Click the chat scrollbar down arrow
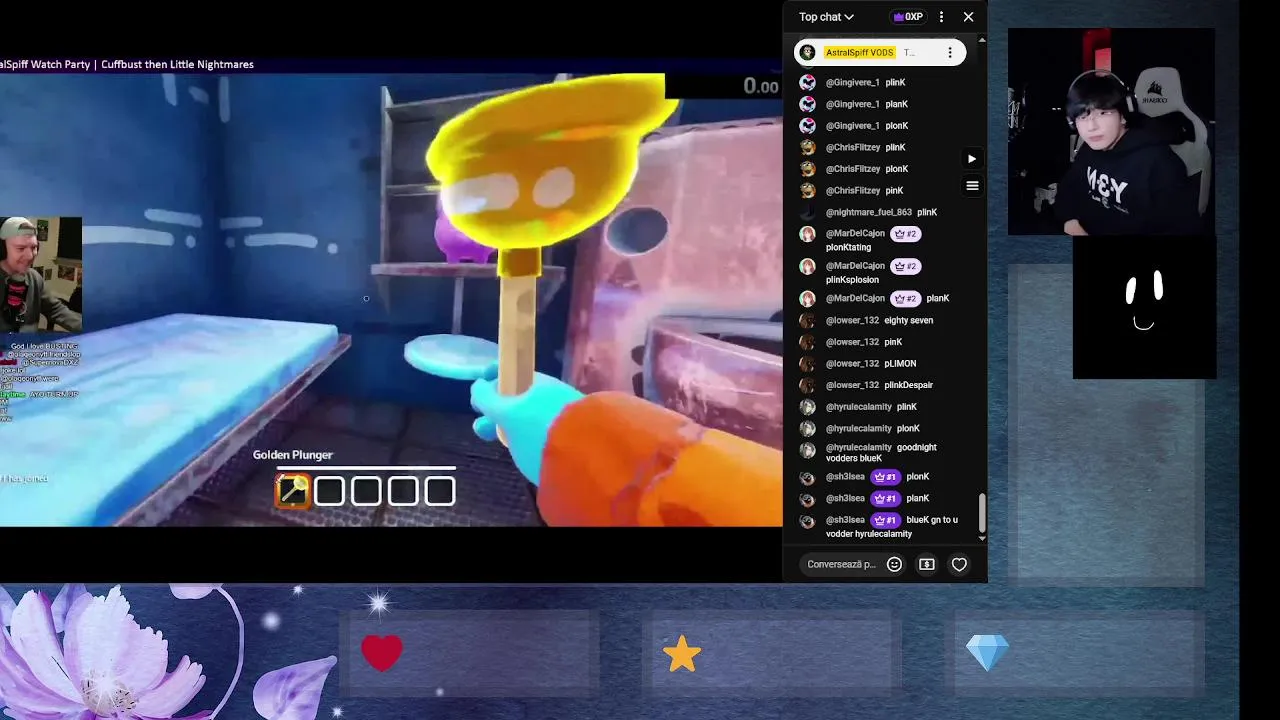 point(982,538)
